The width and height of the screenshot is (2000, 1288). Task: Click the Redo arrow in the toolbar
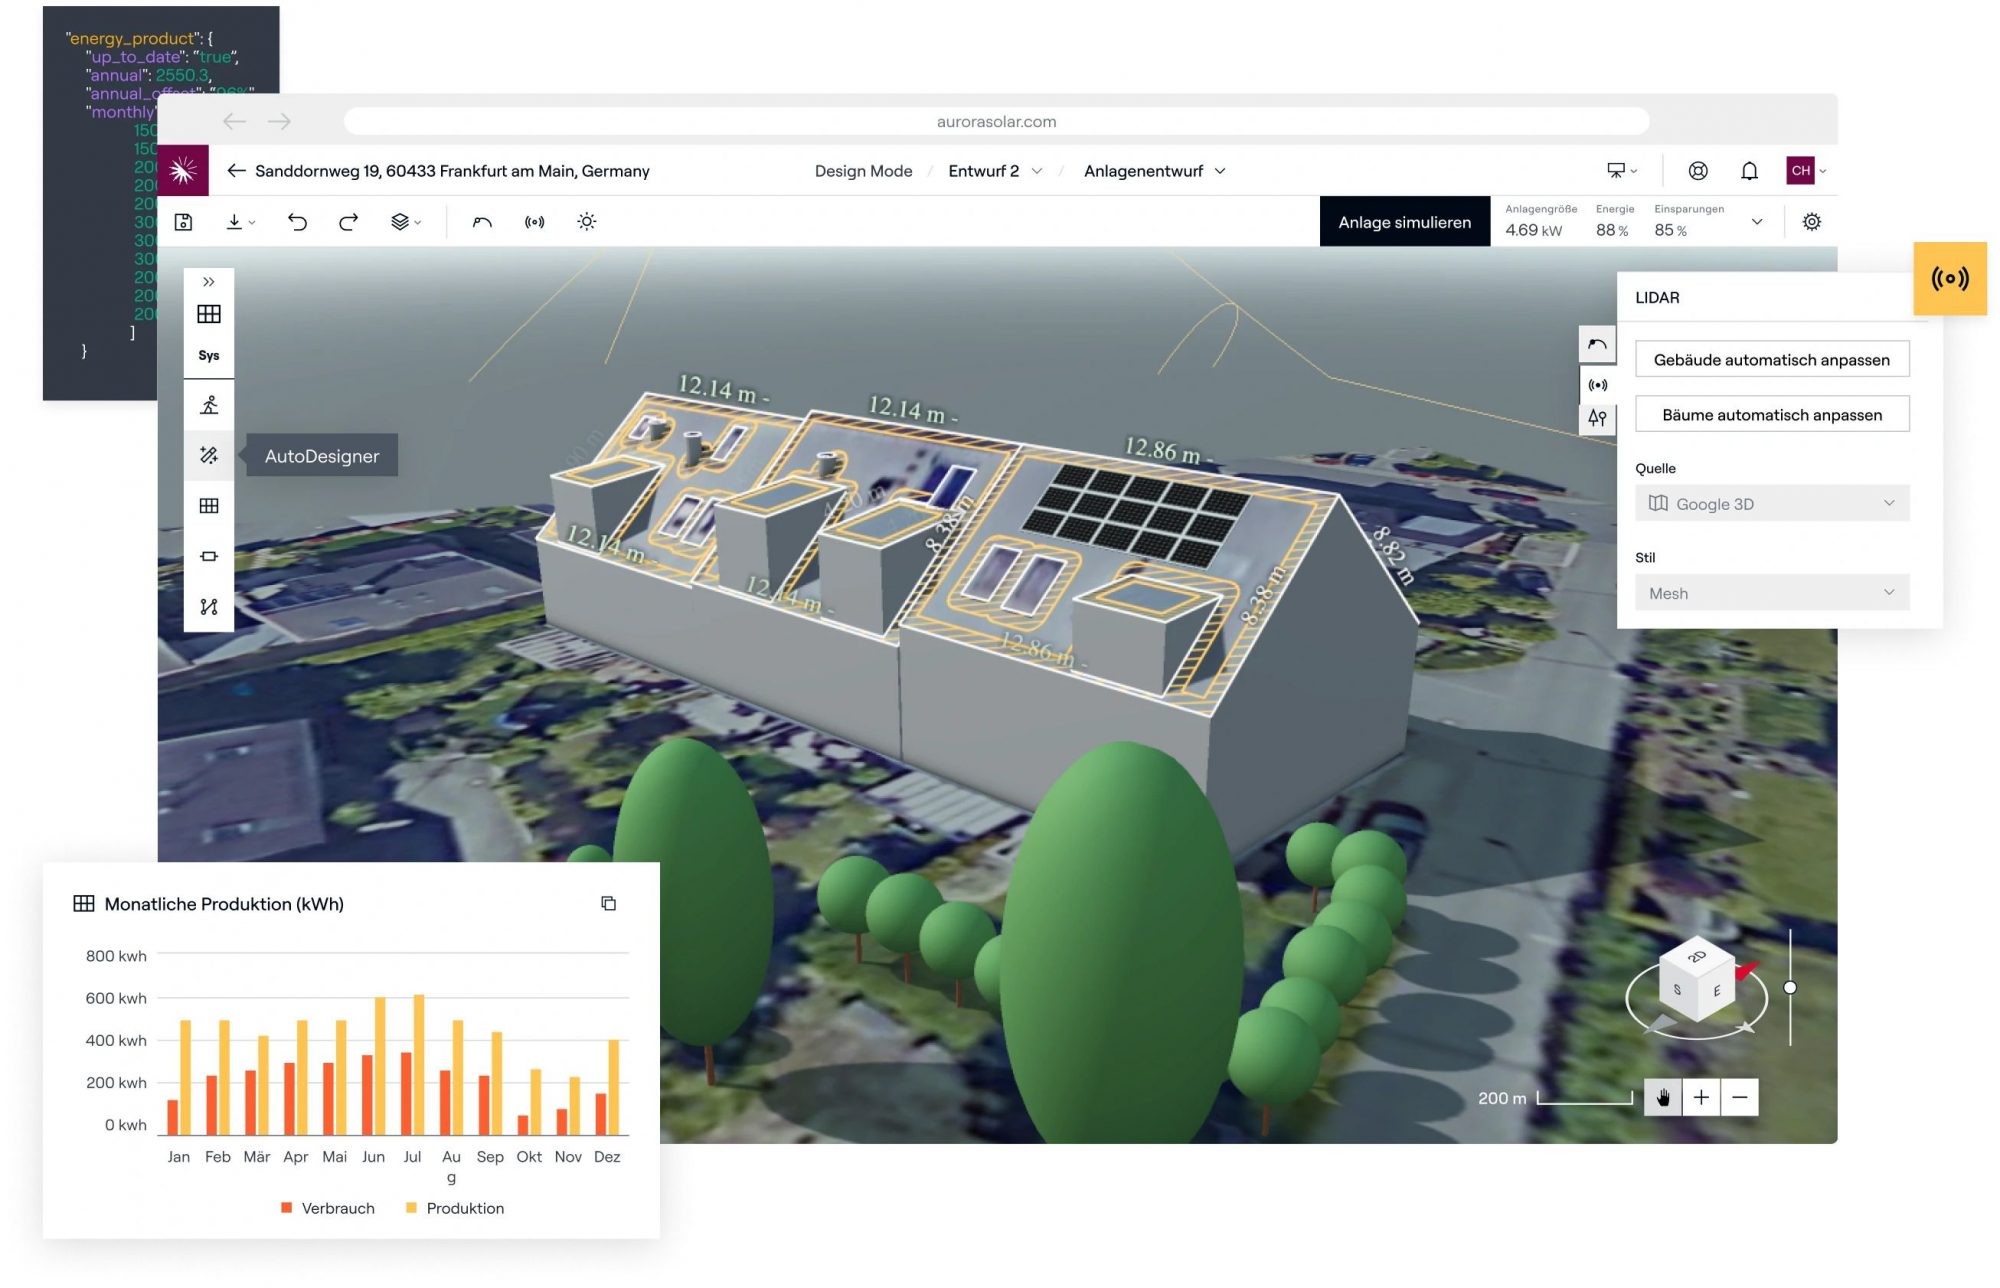[347, 221]
